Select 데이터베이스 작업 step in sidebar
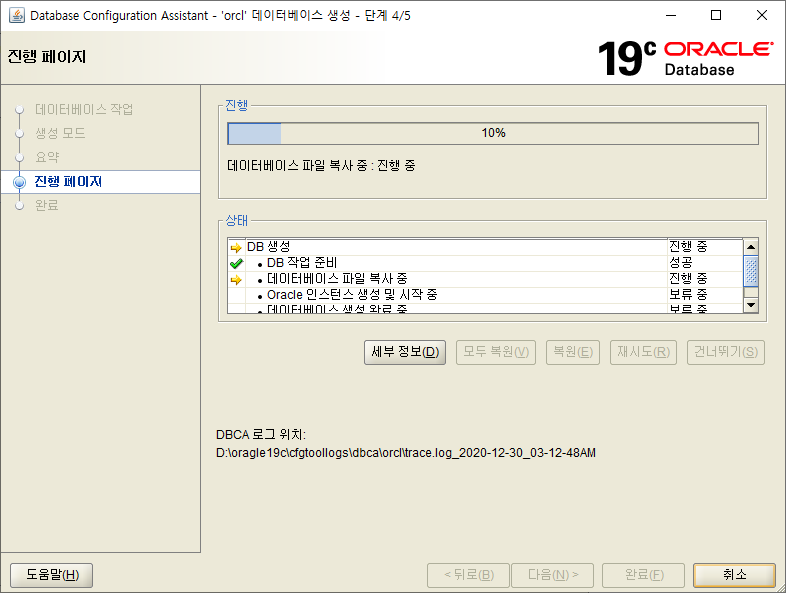 pyautogui.click(x=84, y=109)
